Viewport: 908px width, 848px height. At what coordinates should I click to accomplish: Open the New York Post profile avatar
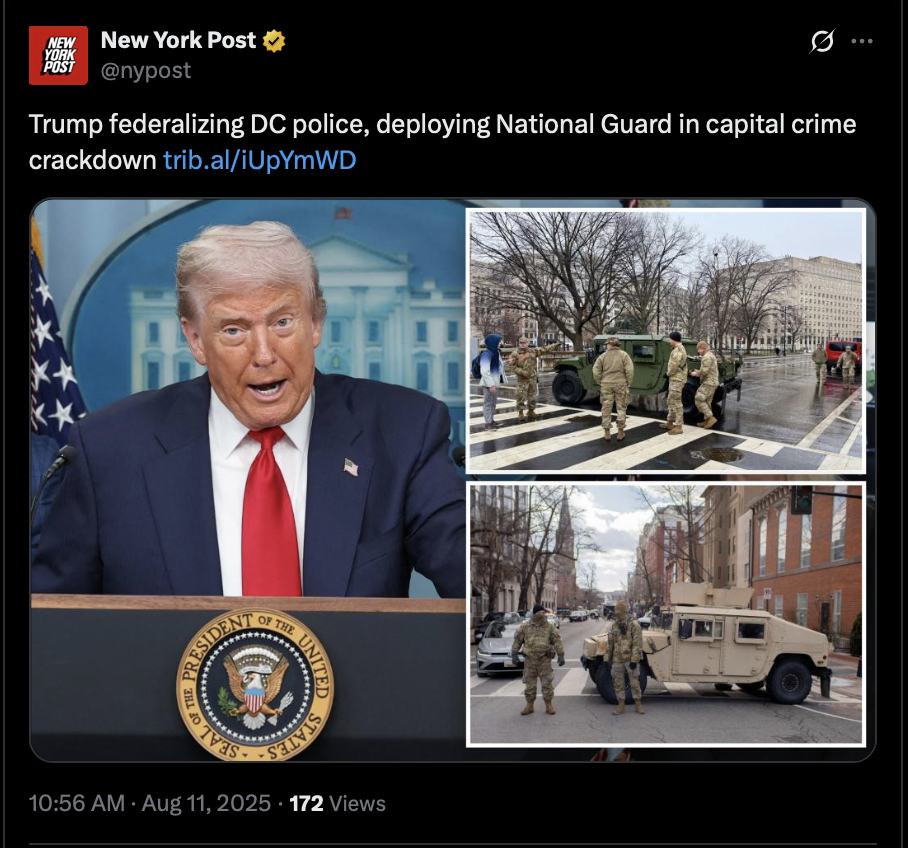(58, 56)
